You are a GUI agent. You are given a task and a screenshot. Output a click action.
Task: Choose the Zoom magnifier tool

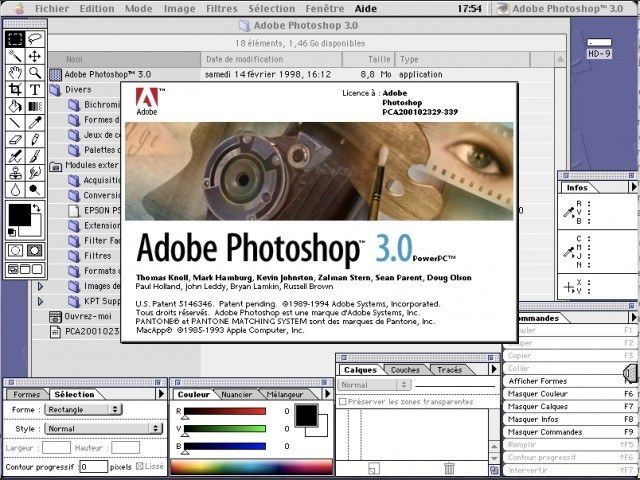pyautogui.click(x=35, y=73)
